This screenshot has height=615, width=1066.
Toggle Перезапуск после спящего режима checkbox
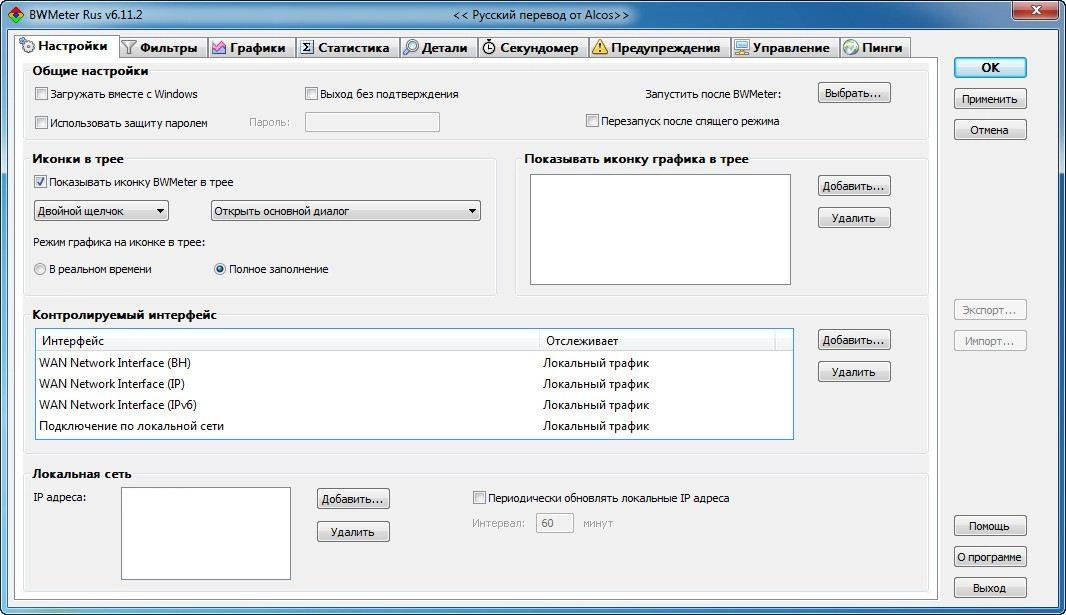point(592,120)
